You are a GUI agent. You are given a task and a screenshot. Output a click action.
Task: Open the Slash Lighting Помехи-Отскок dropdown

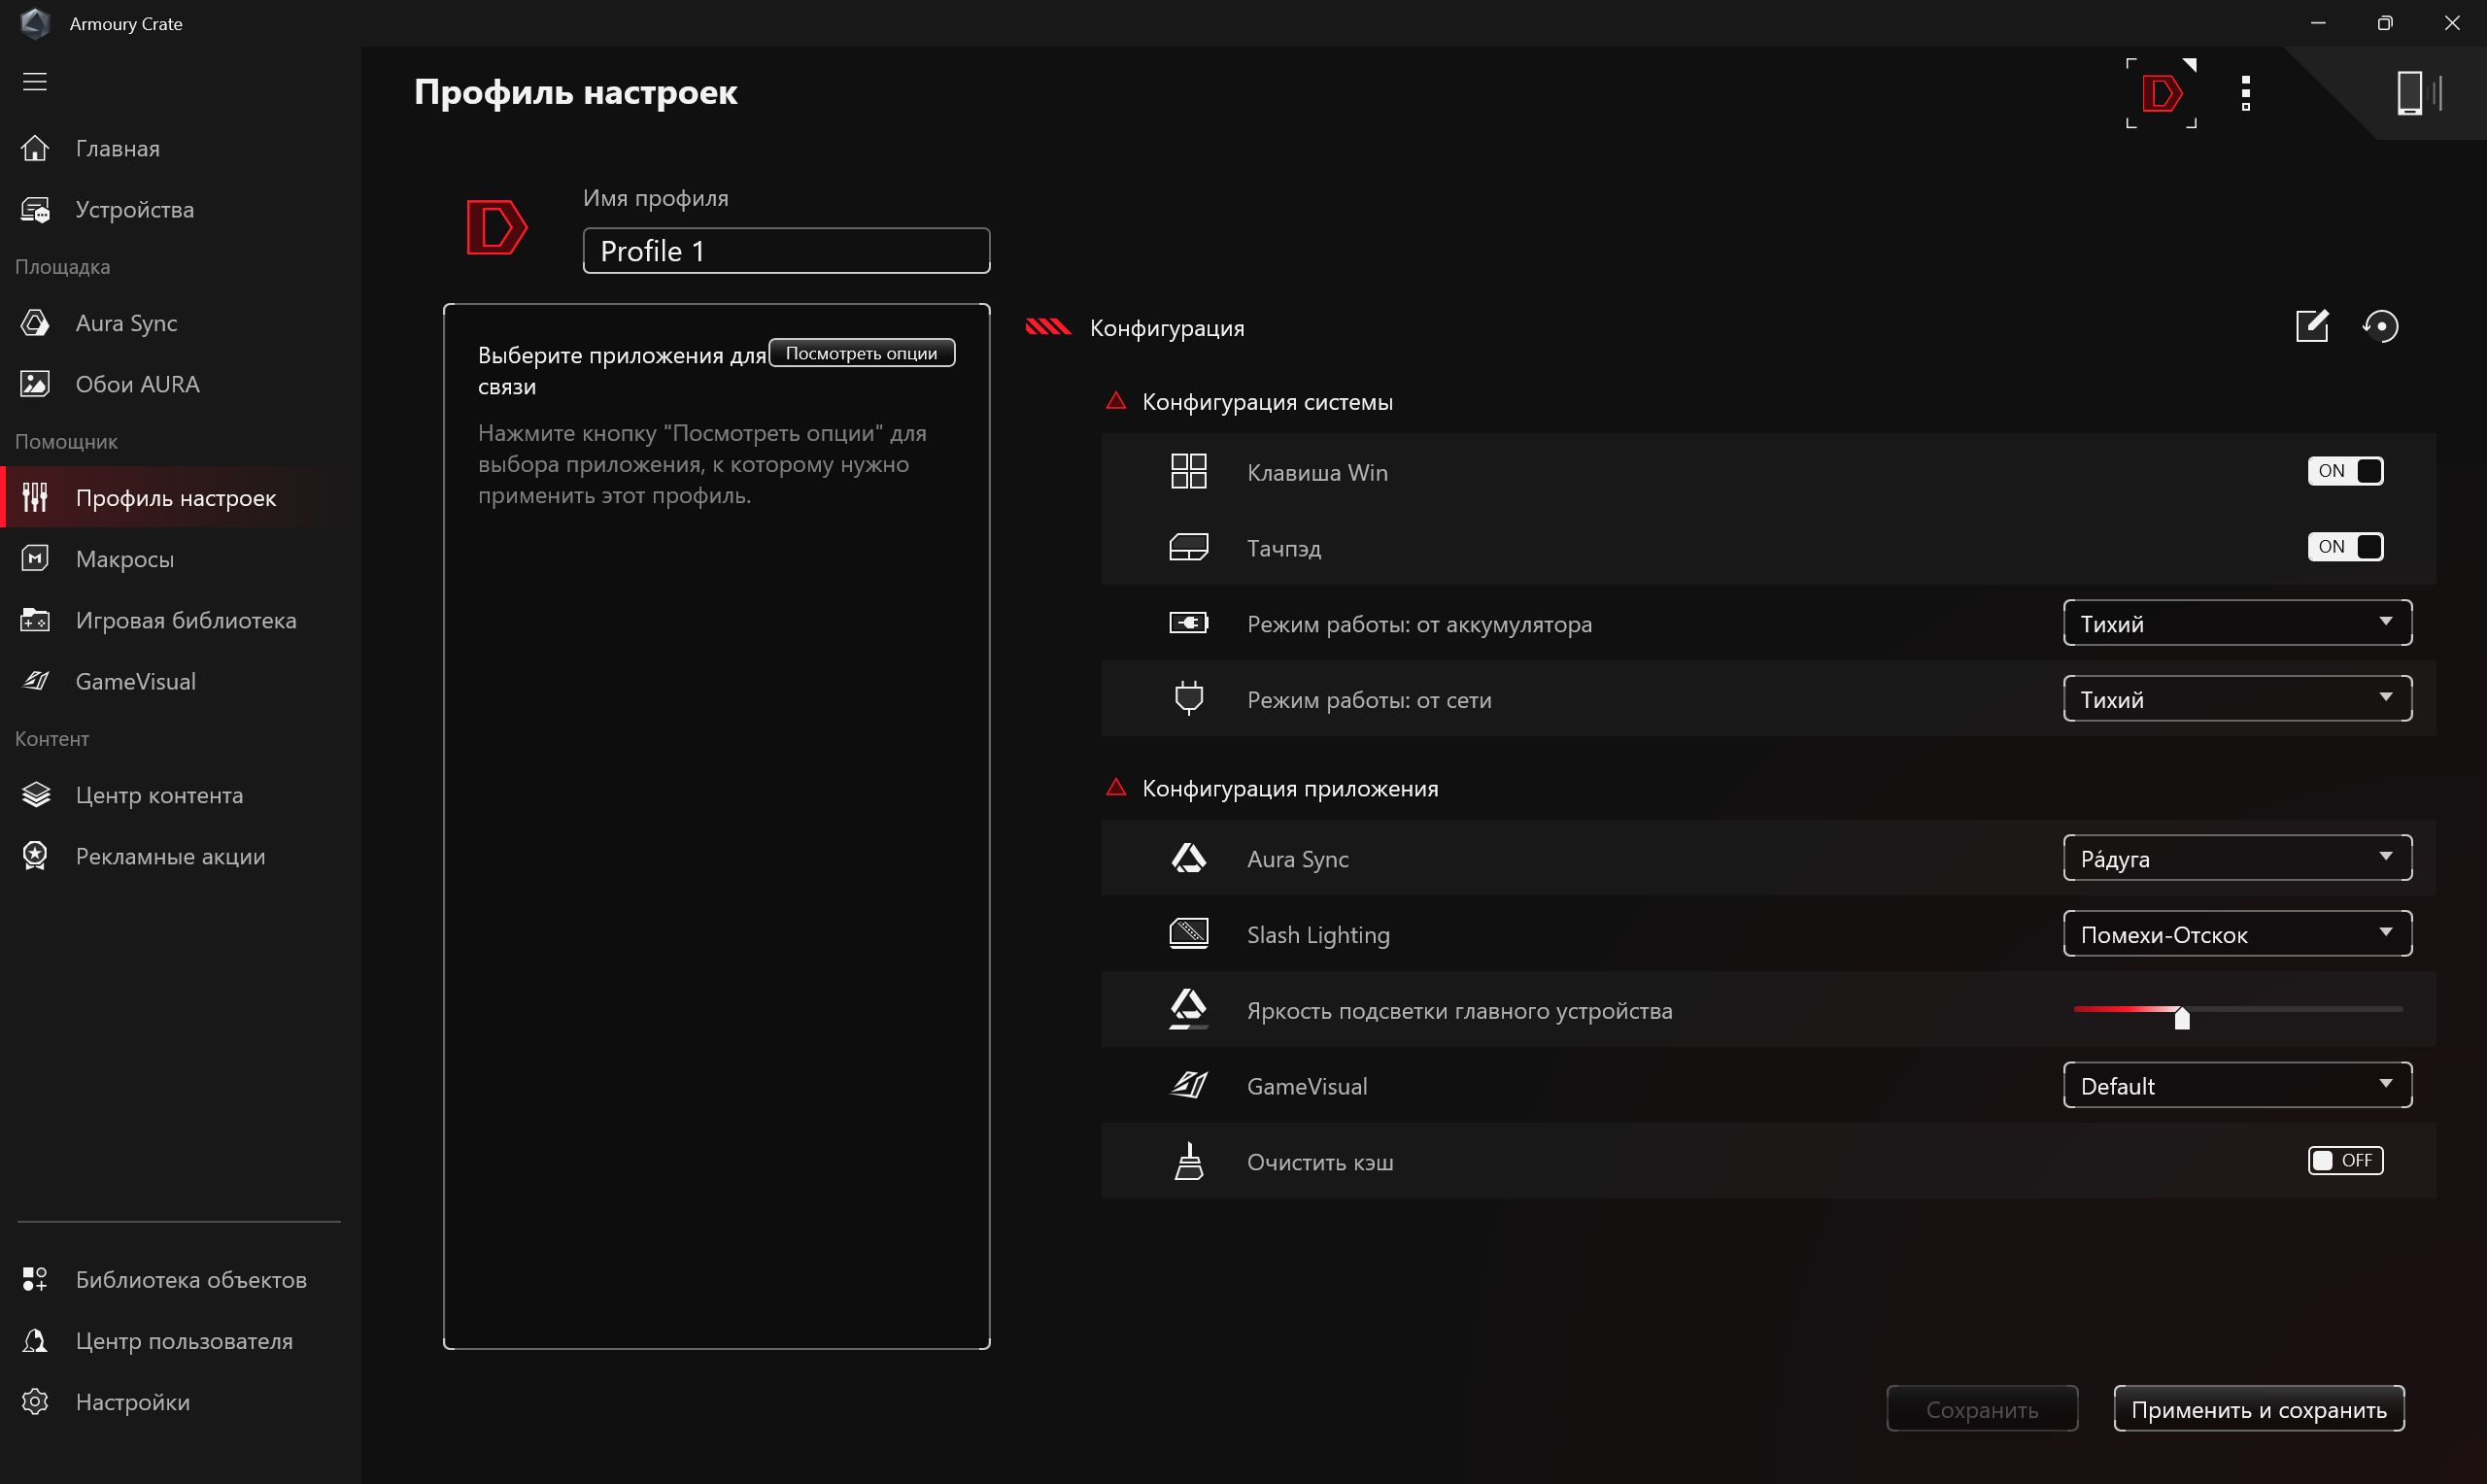pos(2238,934)
